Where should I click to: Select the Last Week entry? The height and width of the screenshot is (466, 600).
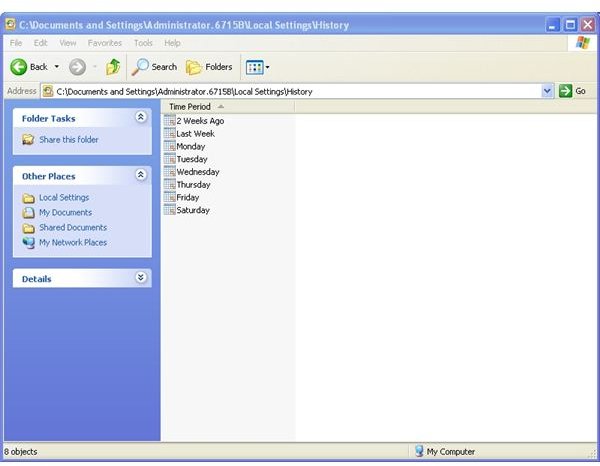196,134
